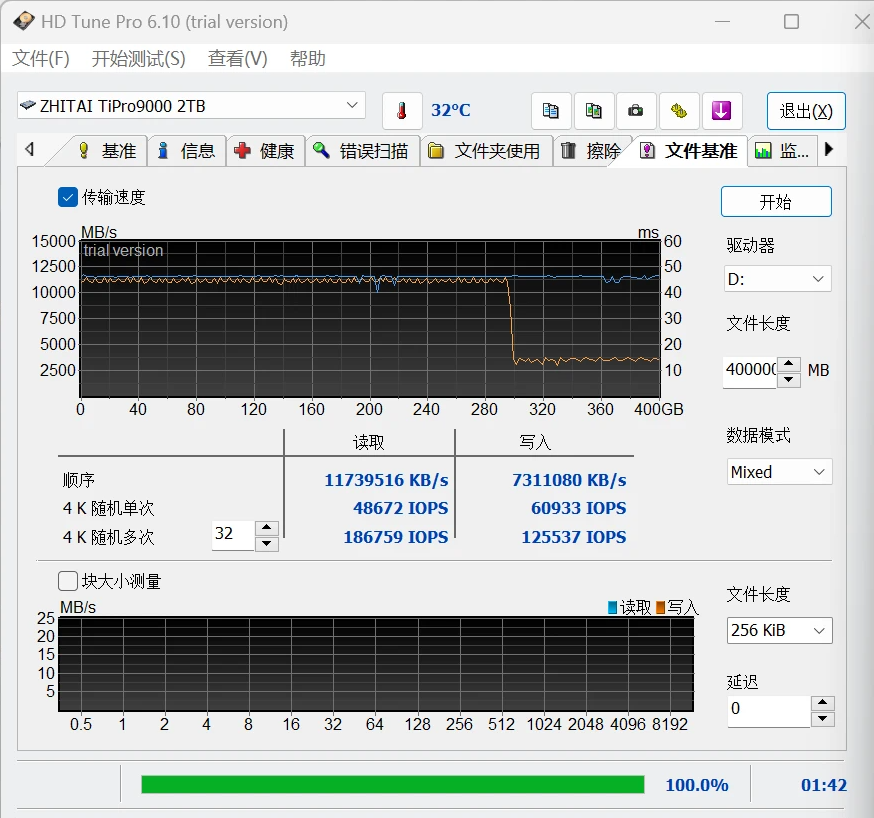This screenshot has height=818, width=874.
Task: Click the purple download arrow icon
Action: [x=721, y=110]
